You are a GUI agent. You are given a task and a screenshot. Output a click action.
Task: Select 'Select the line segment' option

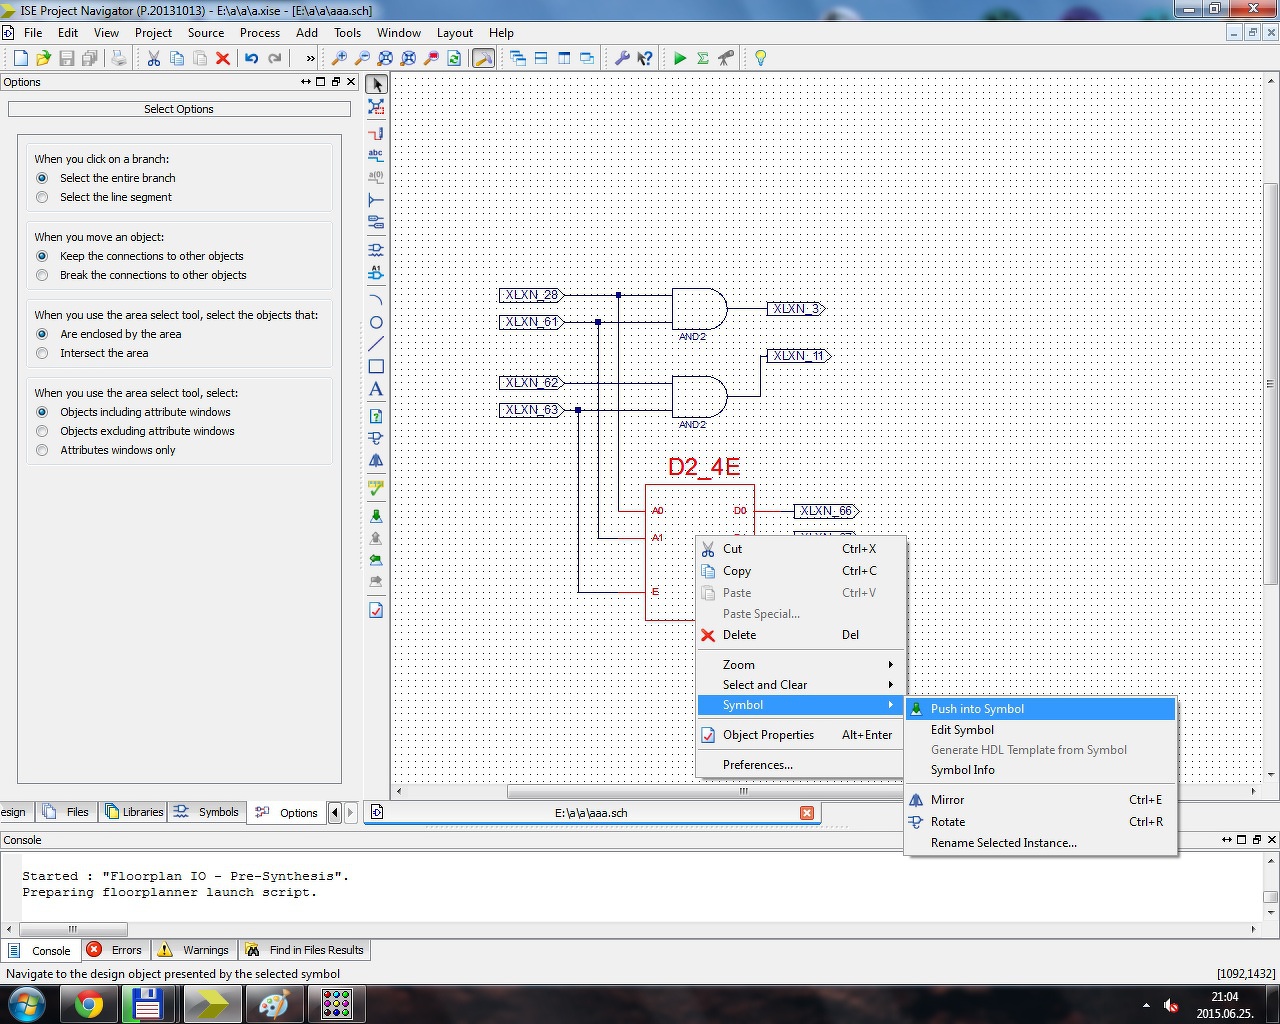(x=42, y=198)
